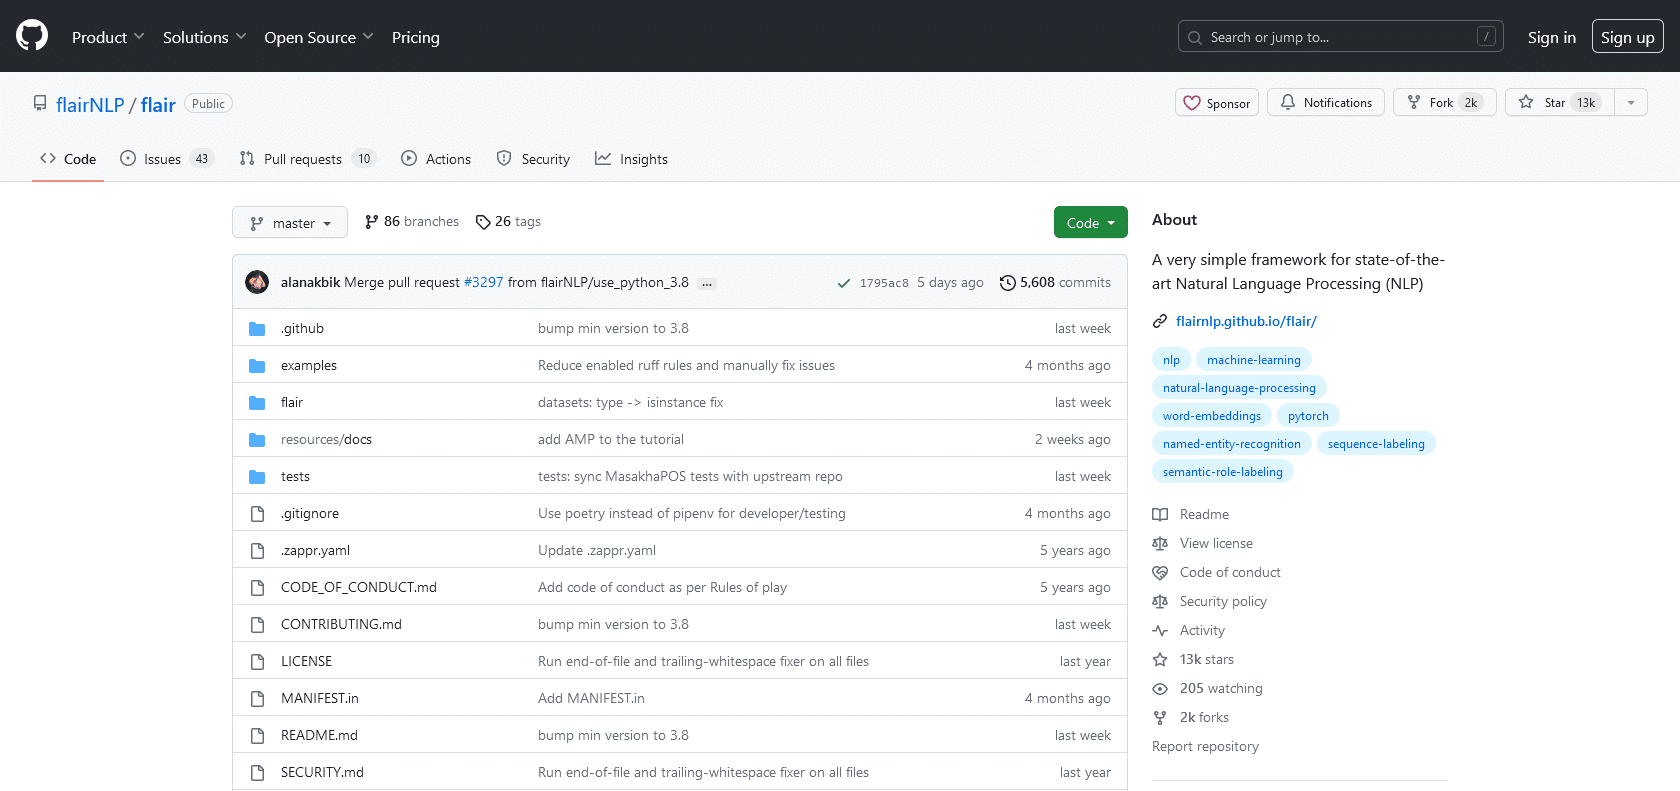Click the repository book icon beside flairNLP
This screenshot has width=1680, height=791.
pos(40,103)
